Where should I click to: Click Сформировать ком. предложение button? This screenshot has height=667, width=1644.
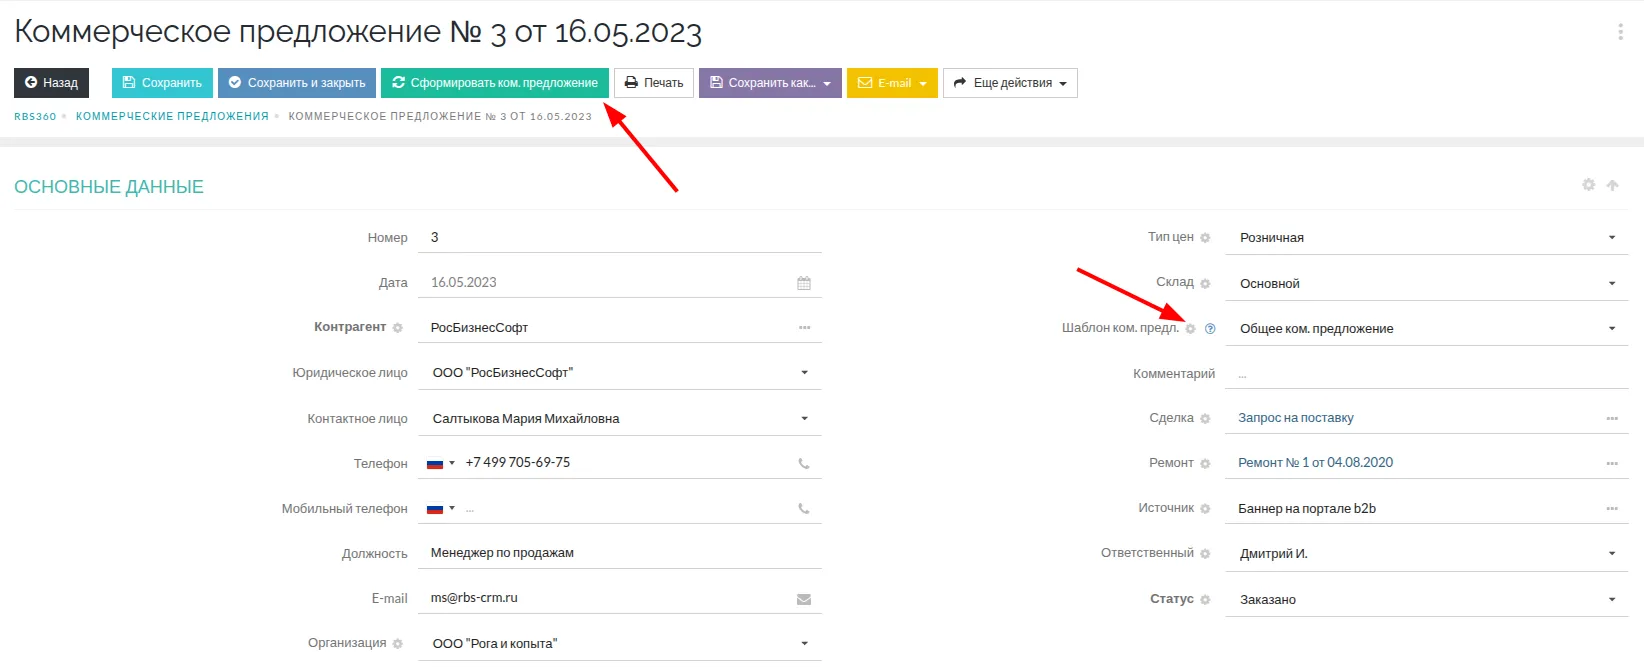coord(494,83)
